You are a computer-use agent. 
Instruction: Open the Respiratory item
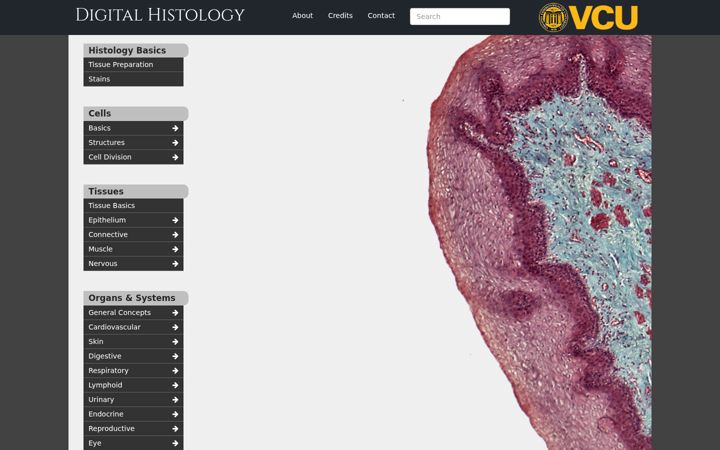tap(133, 371)
